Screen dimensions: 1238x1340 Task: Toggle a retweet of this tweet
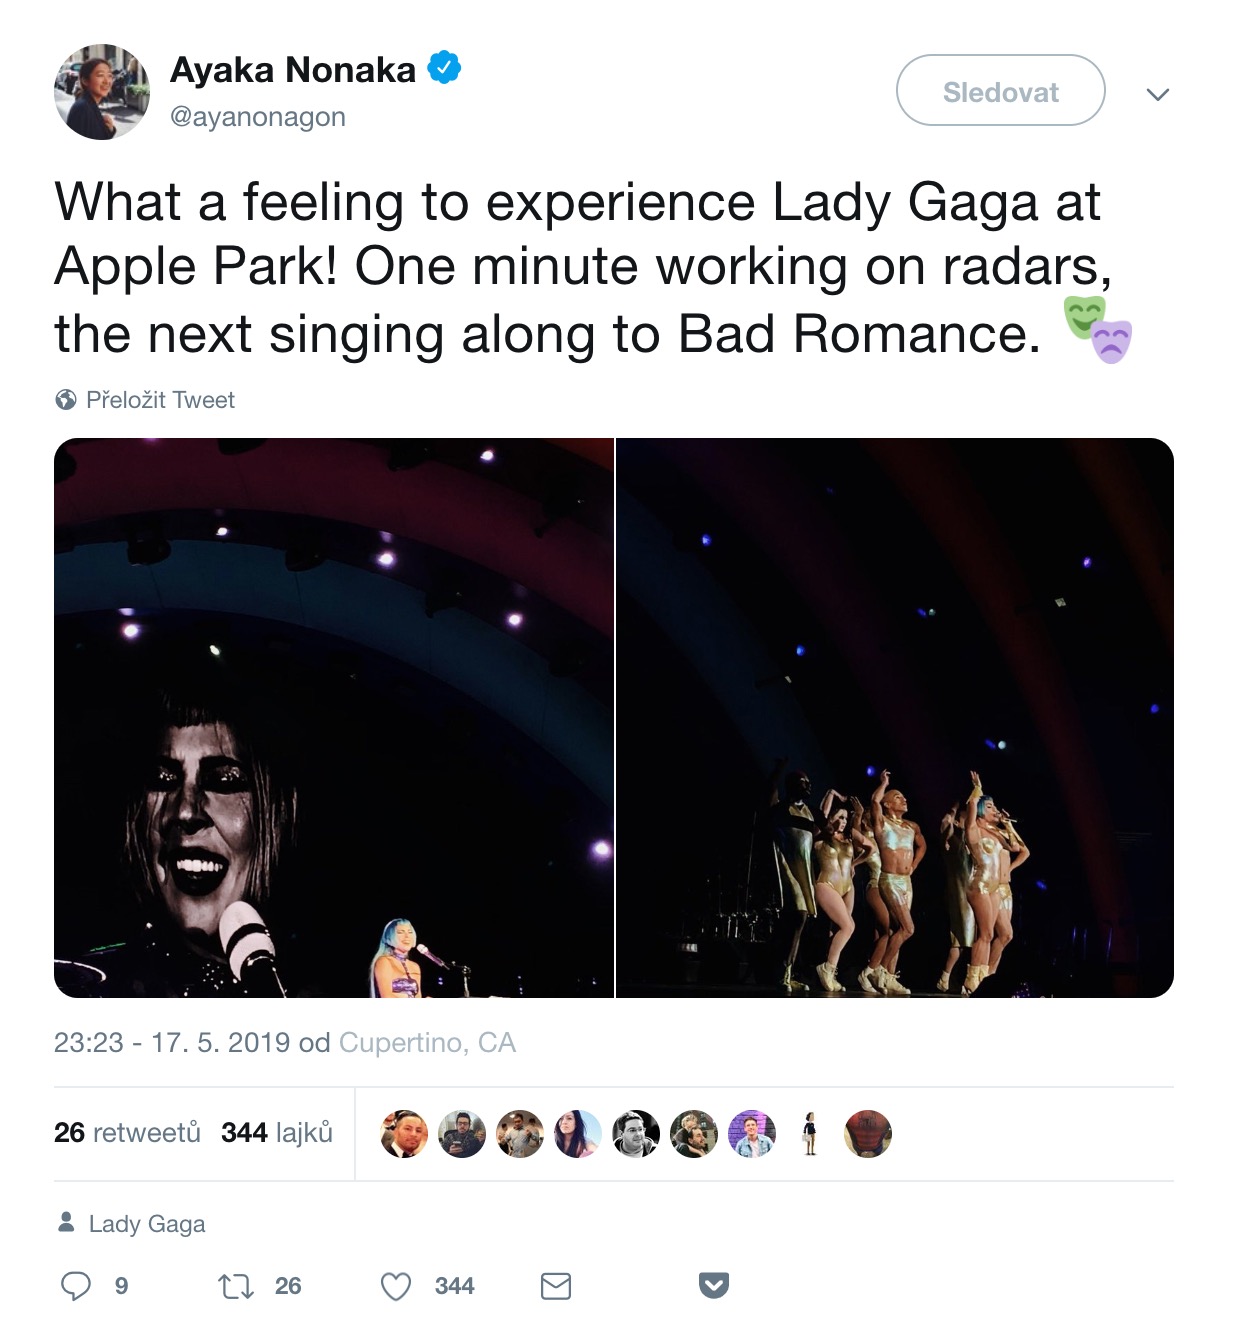pos(237,1286)
